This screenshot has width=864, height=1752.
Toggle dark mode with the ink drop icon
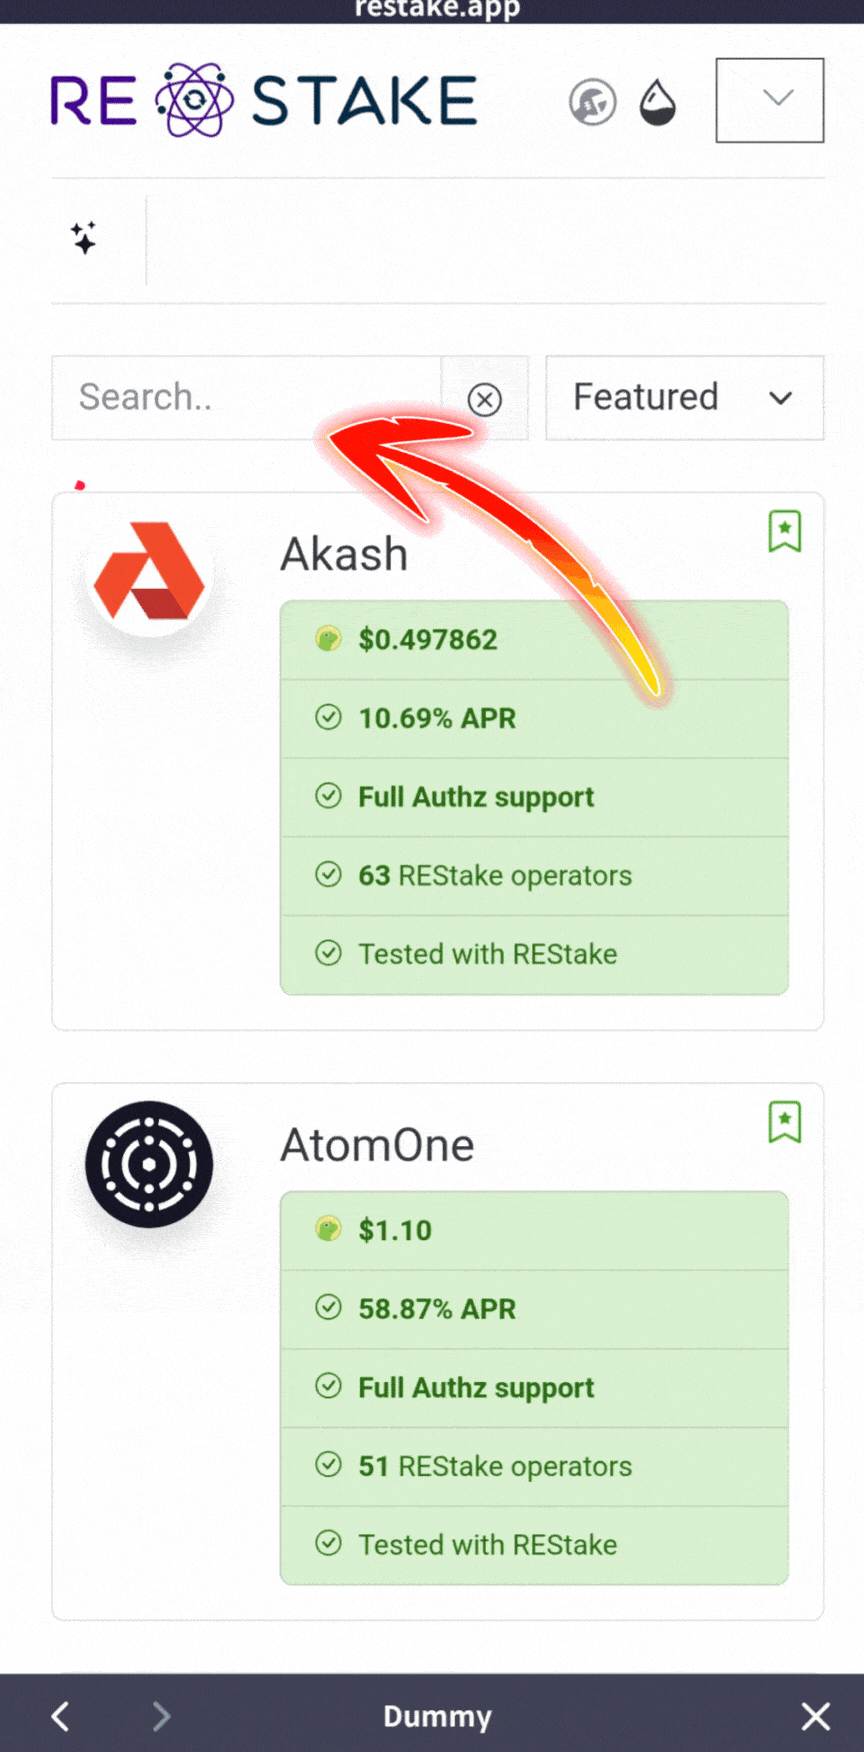pos(657,101)
